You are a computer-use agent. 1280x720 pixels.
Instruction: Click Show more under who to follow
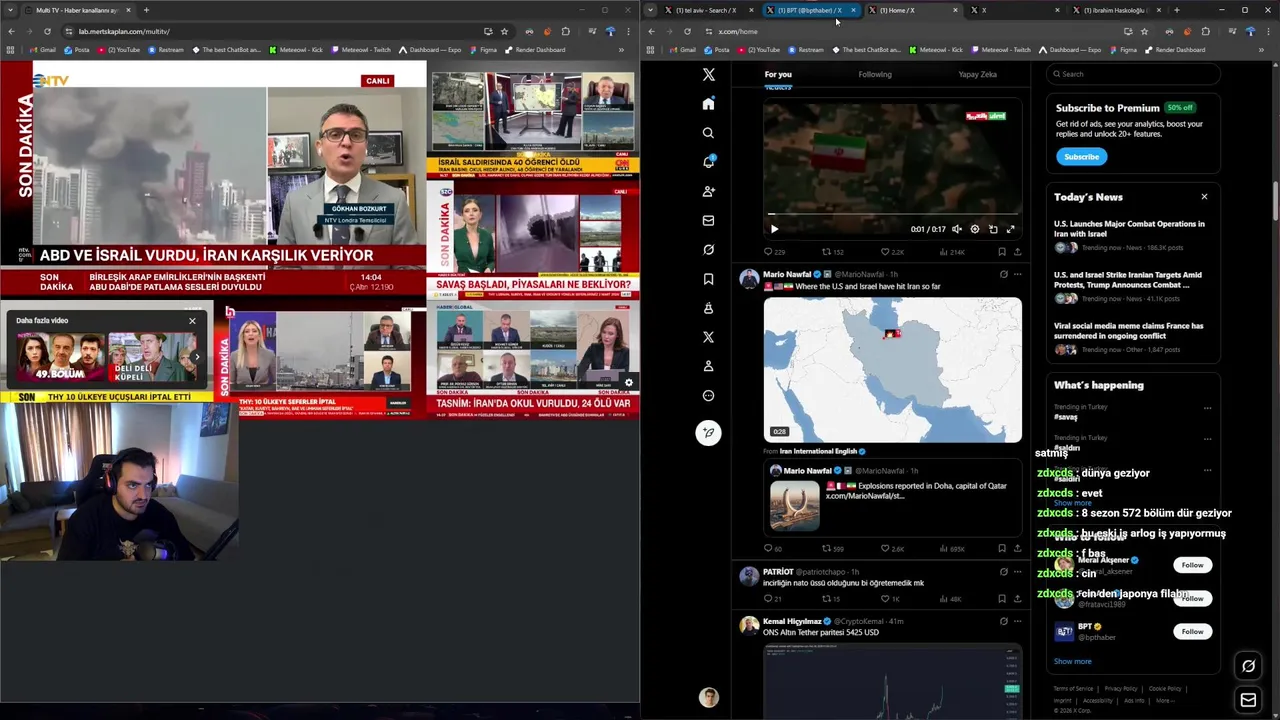coord(1072,661)
